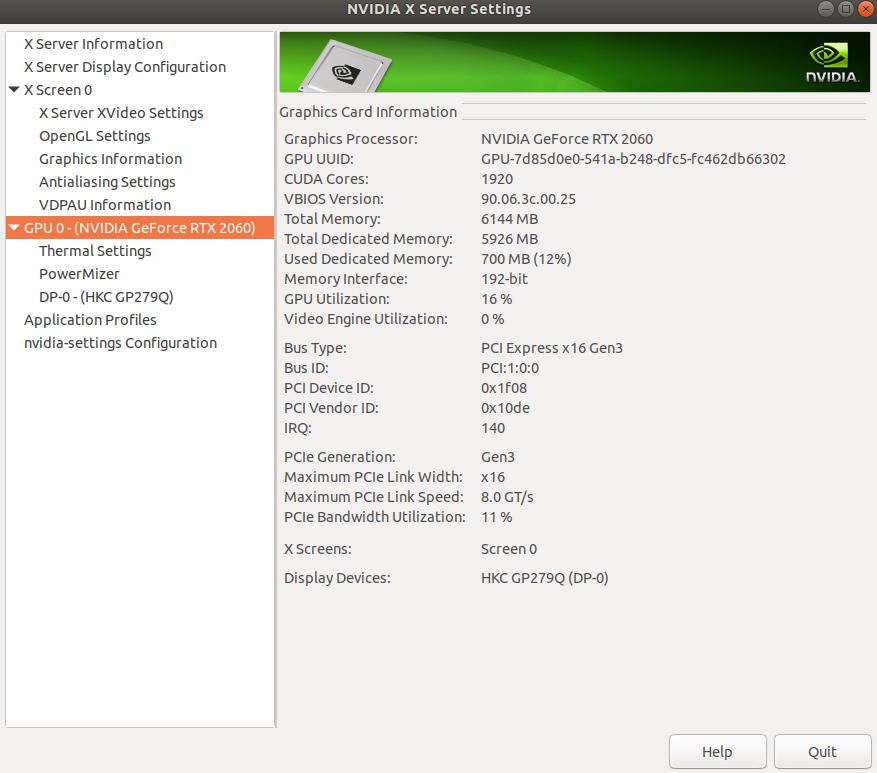Click the window title NVIDIA X Server Settings
The height and width of the screenshot is (773, 877).
click(x=439, y=9)
